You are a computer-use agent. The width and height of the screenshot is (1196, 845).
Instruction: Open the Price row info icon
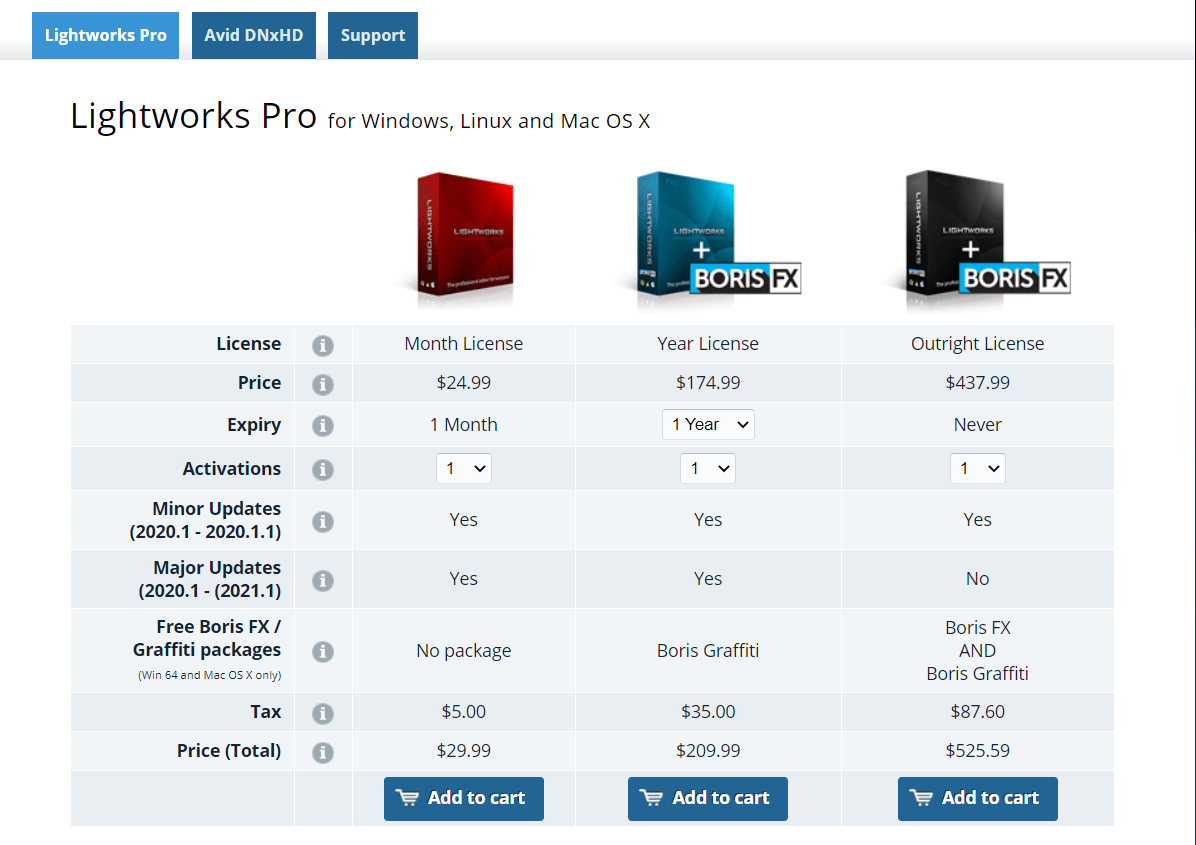(322, 382)
